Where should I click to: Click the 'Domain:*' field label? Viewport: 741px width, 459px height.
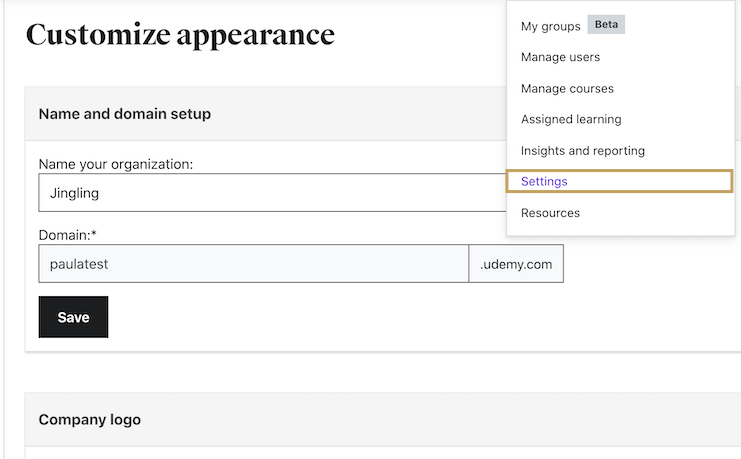[x=63, y=235]
